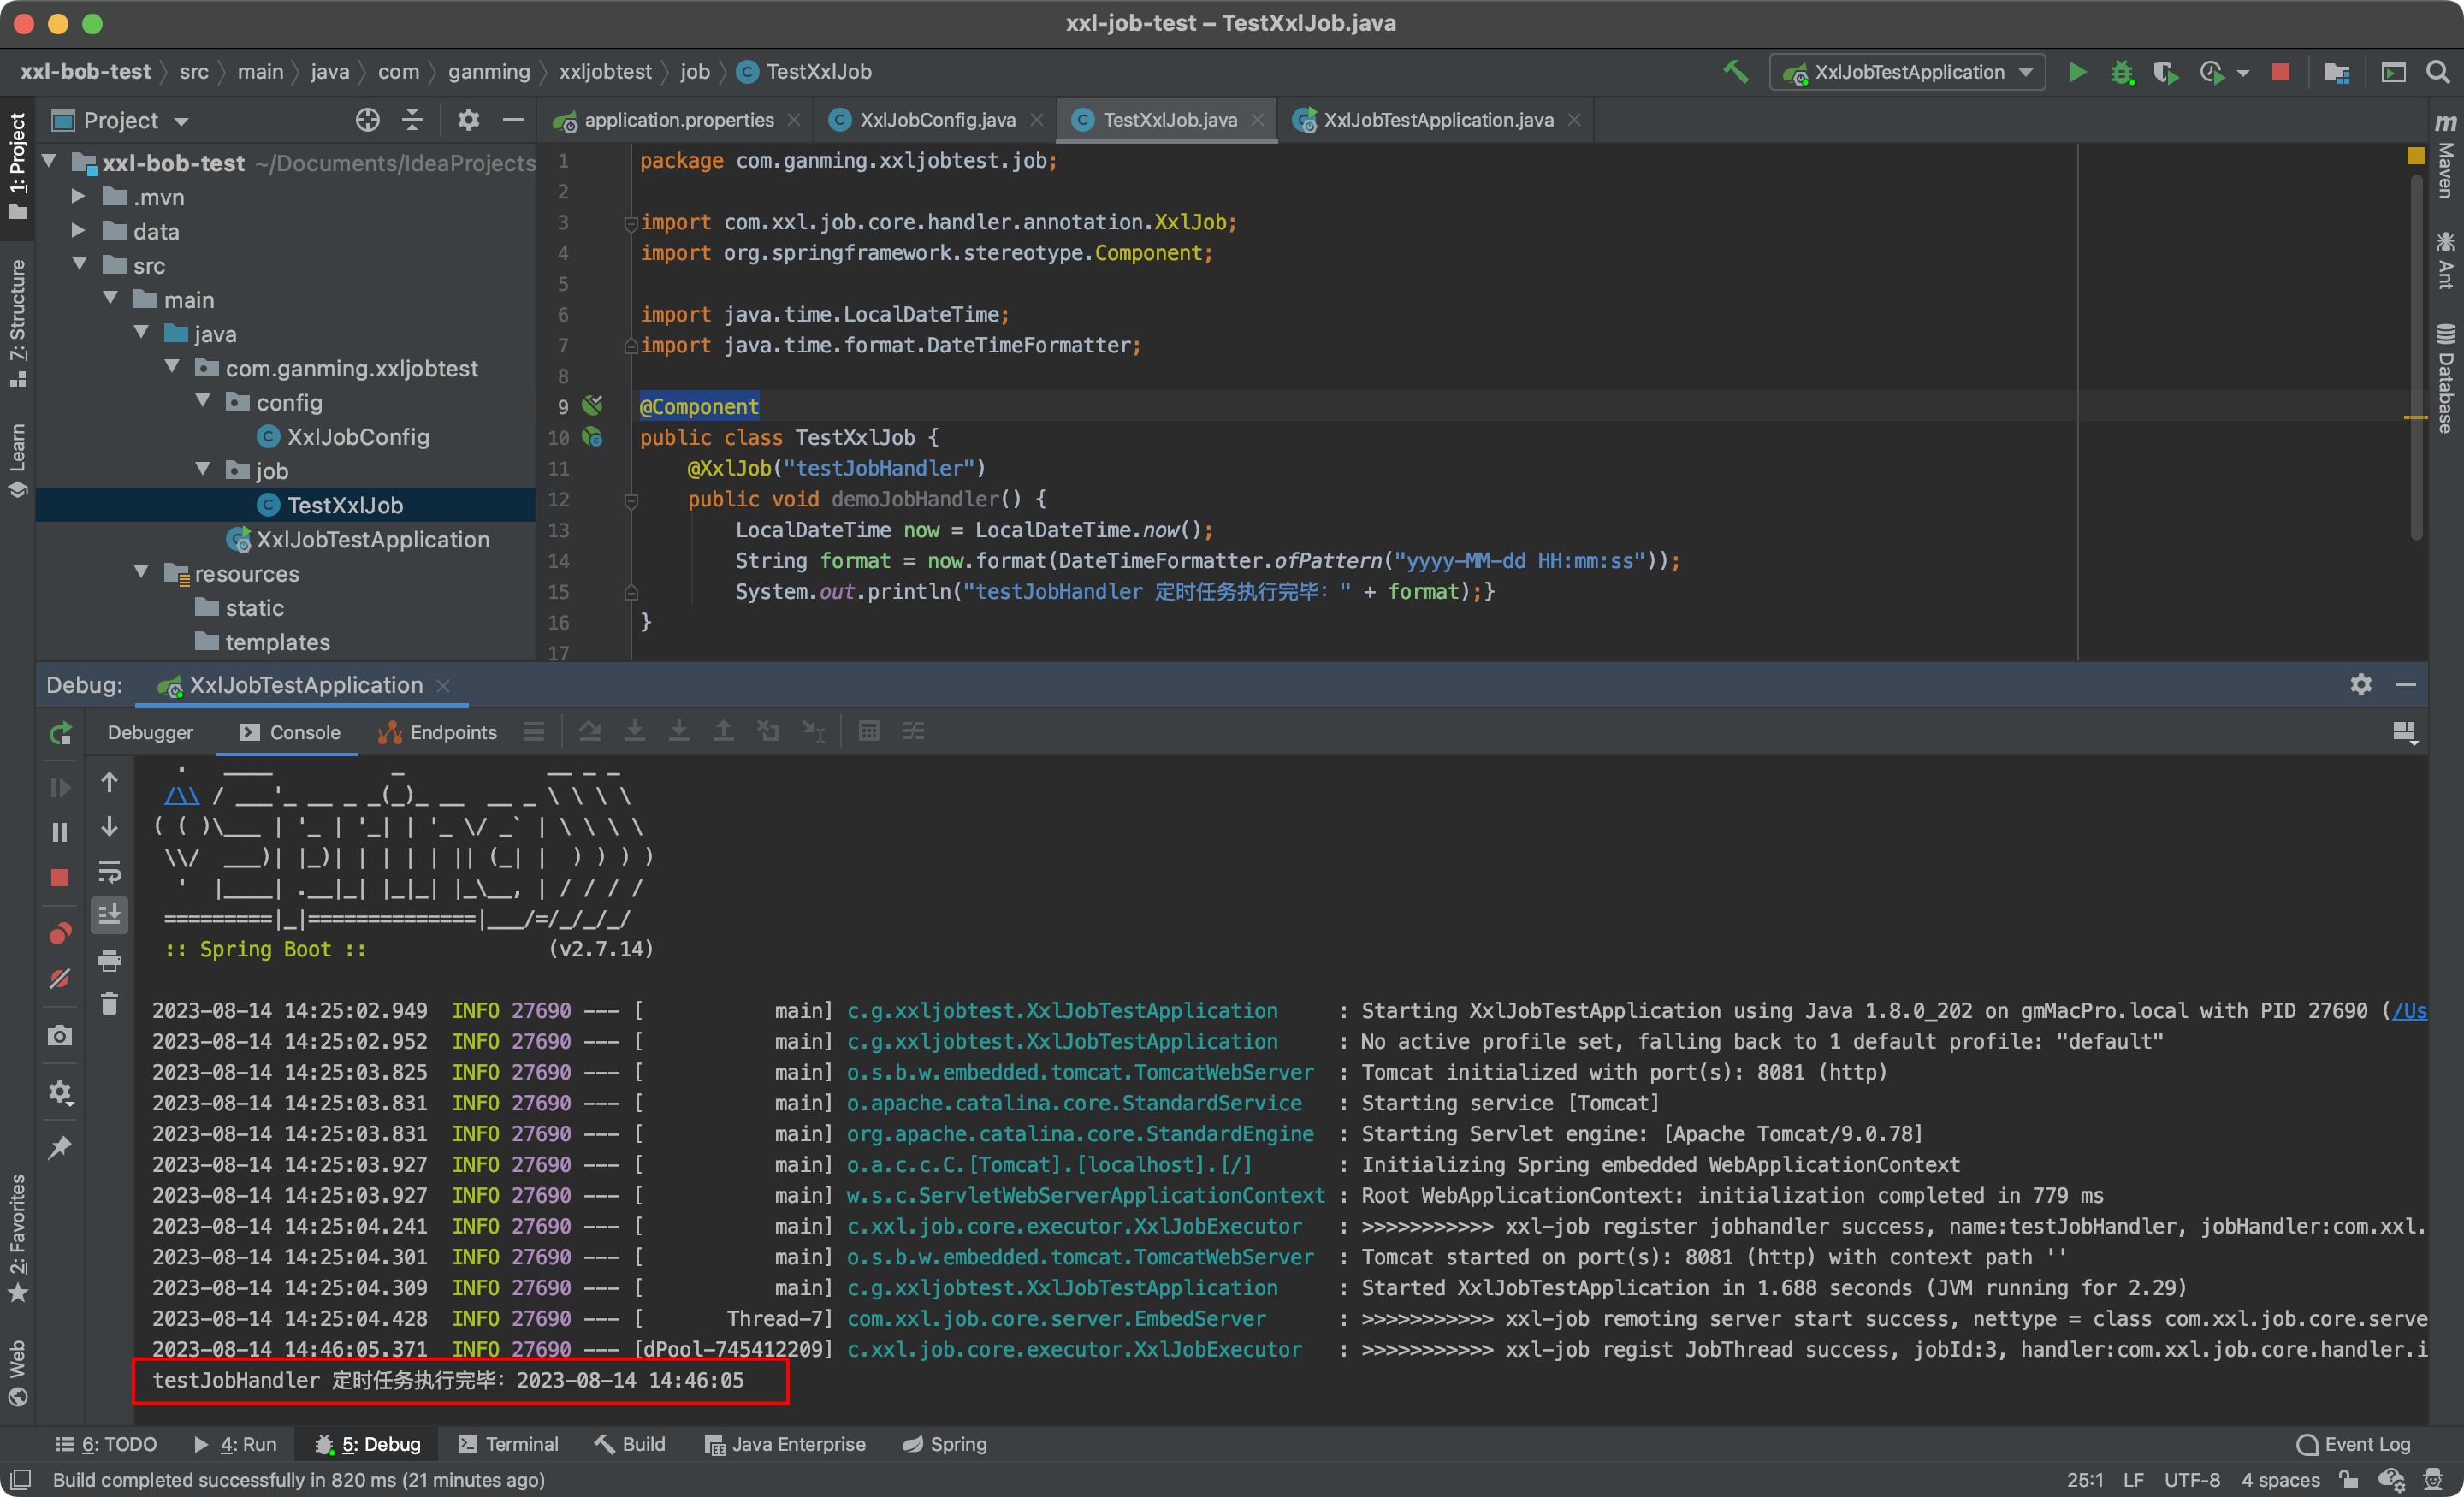Select XxlJobTestApplication in project tree
The height and width of the screenshot is (1497, 2464).
pos(372,539)
